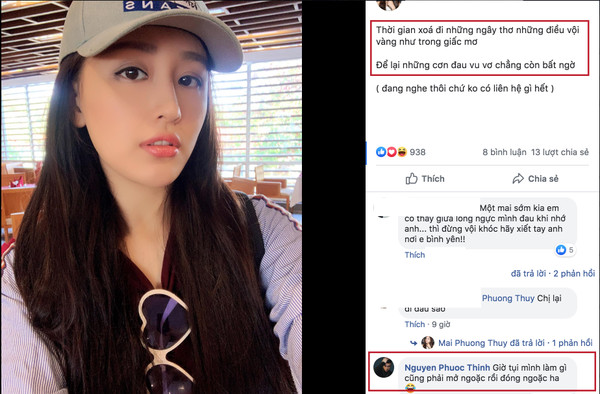Click the Phuong Thuy commenter name

click(x=508, y=298)
